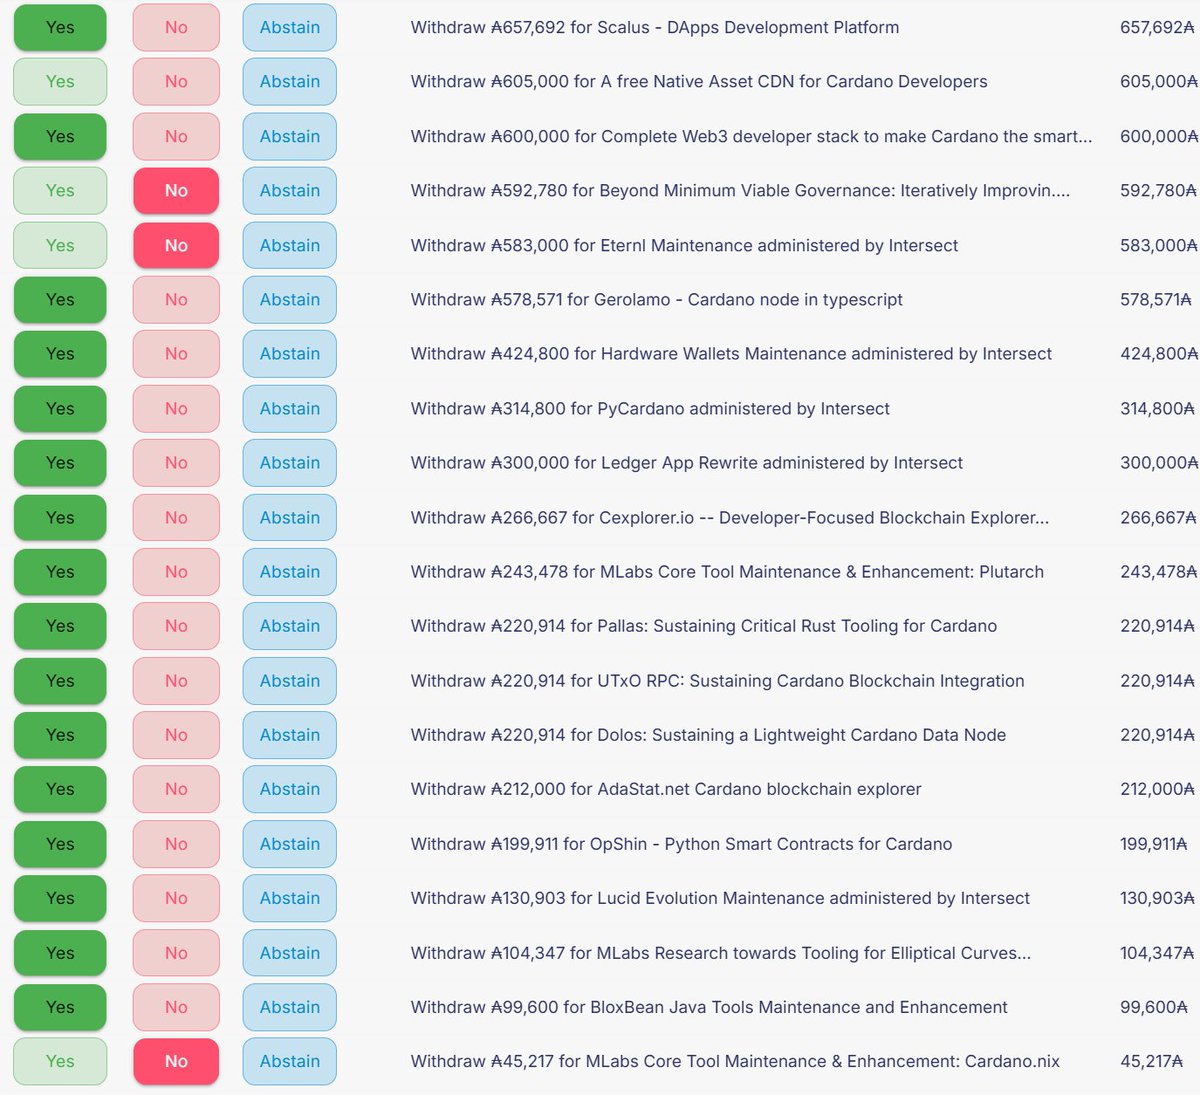Vote No on MLabs Elliptical Curves research
Screen dimensions: 1200x1095
coord(176,953)
